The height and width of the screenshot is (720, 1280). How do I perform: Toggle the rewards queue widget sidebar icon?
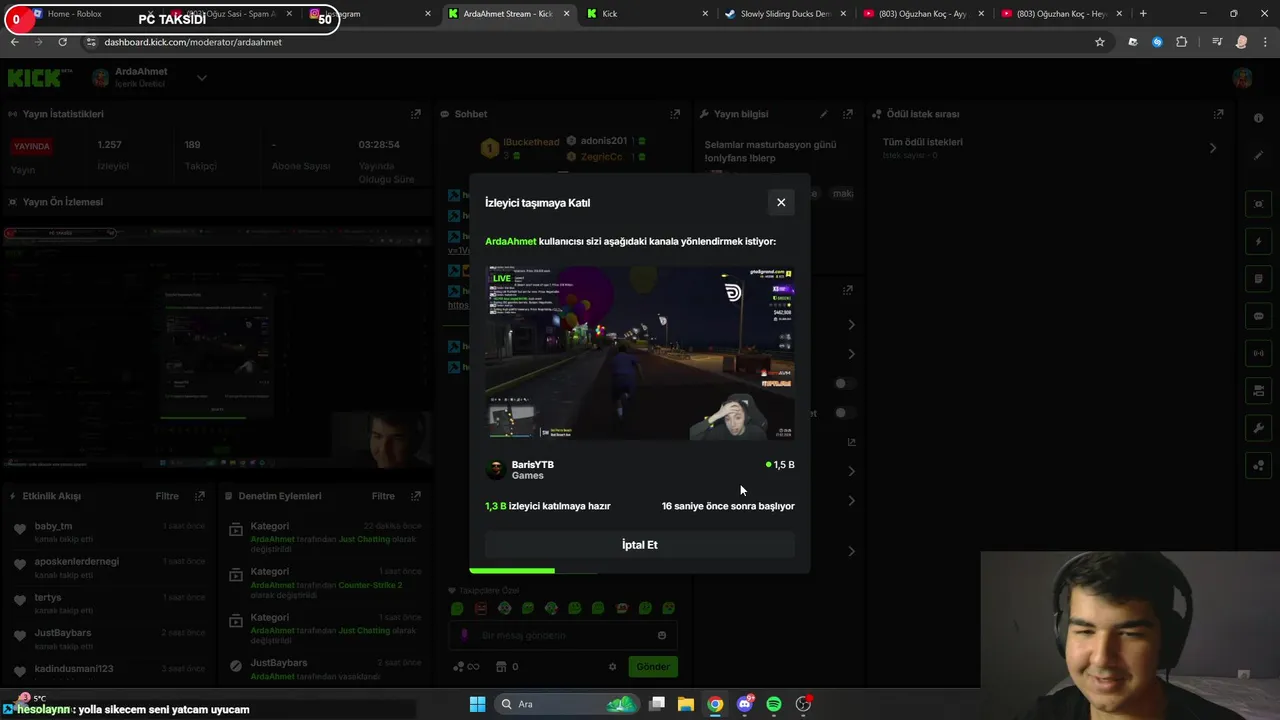tap(1258, 466)
